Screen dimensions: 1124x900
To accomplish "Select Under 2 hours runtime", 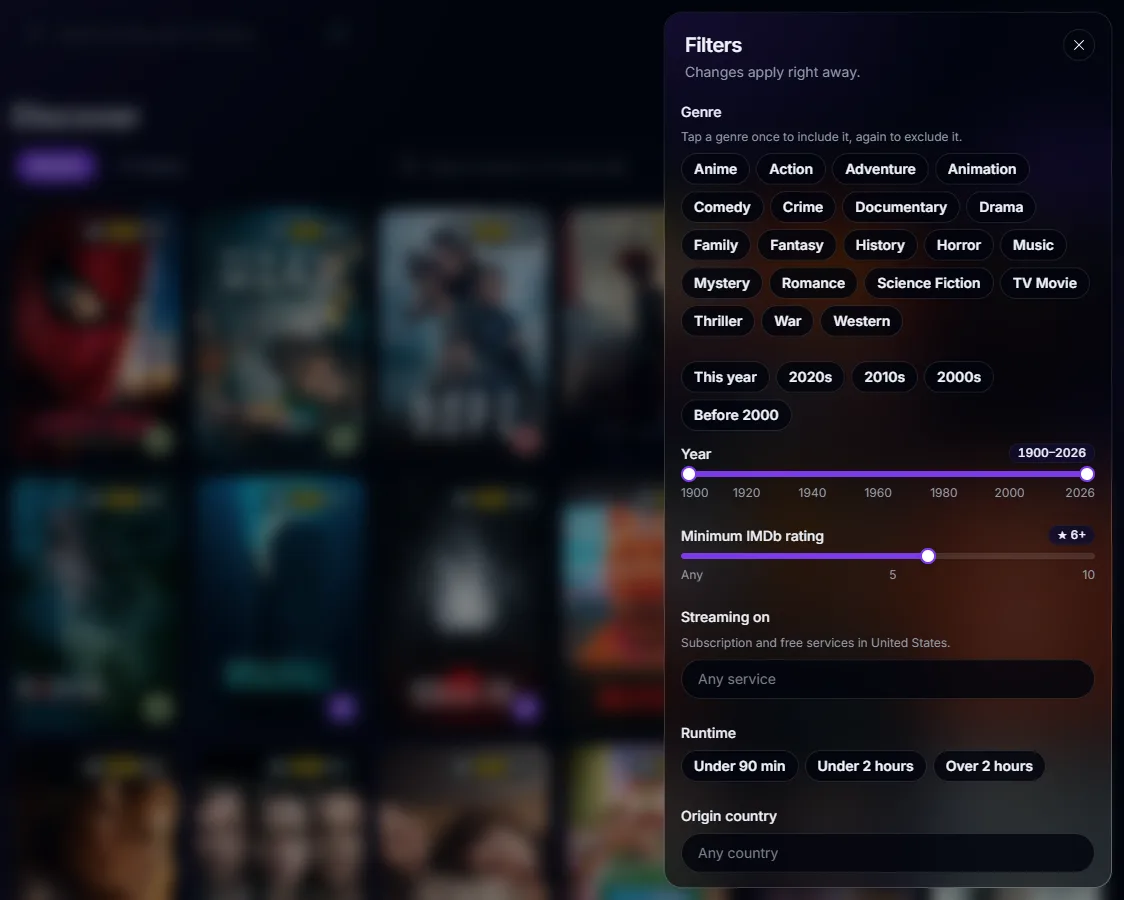I will click(865, 766).
